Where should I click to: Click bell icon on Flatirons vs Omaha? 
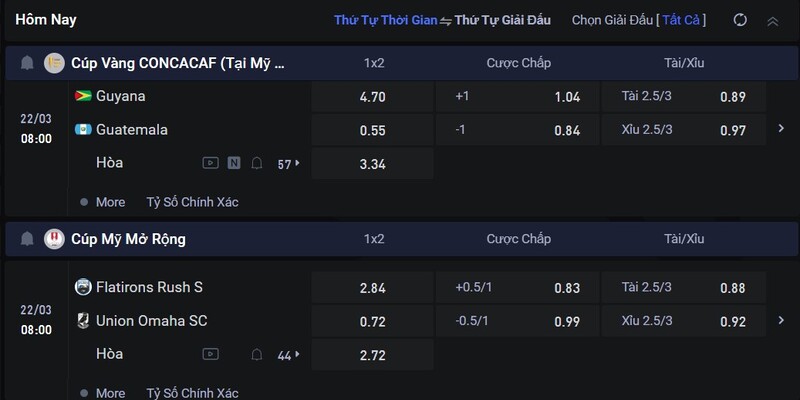257,355
